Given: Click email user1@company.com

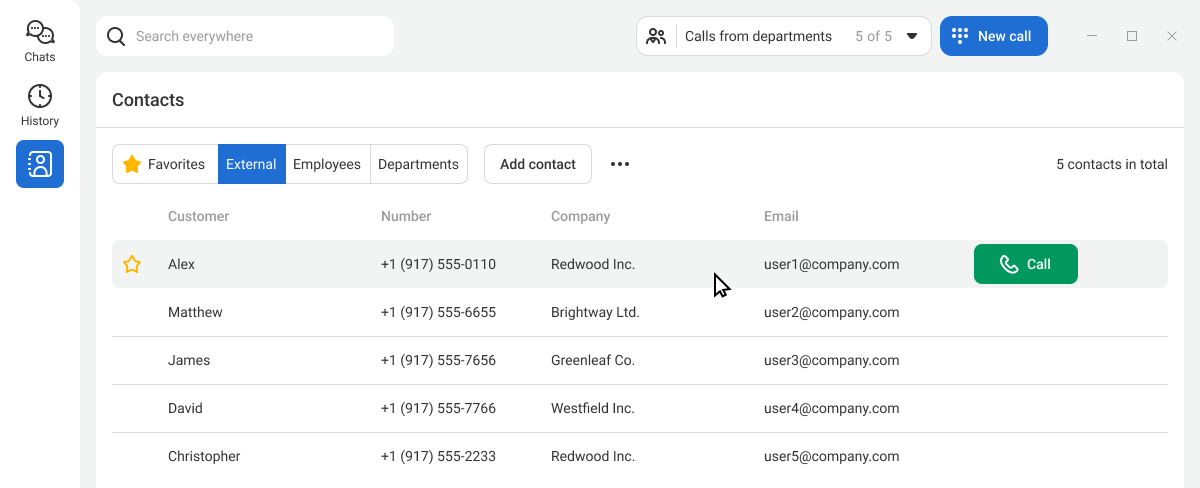Looking at the screenshot, I should point(832,264).
